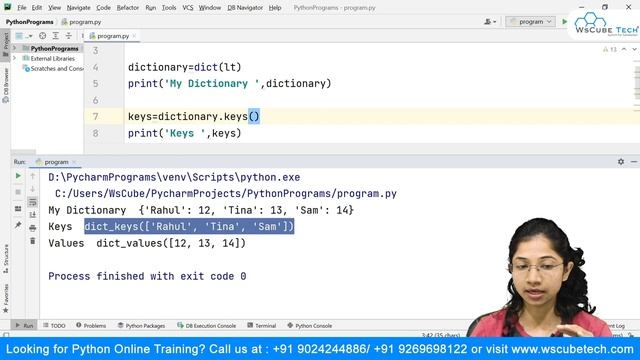
Task: Click the highlighted dict_keys output text
Action: point(189,227)
